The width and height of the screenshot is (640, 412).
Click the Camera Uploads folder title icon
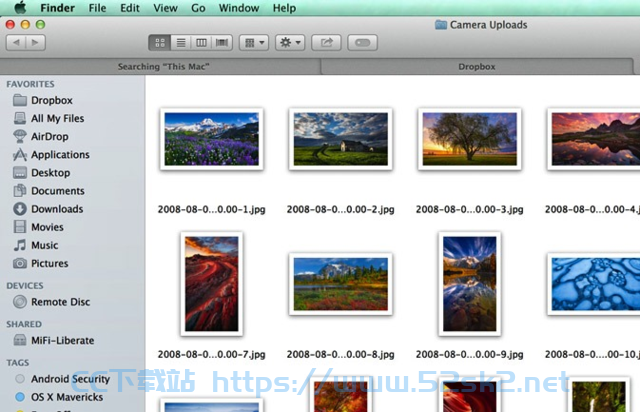pyautogui.click(x=441, y=25)
